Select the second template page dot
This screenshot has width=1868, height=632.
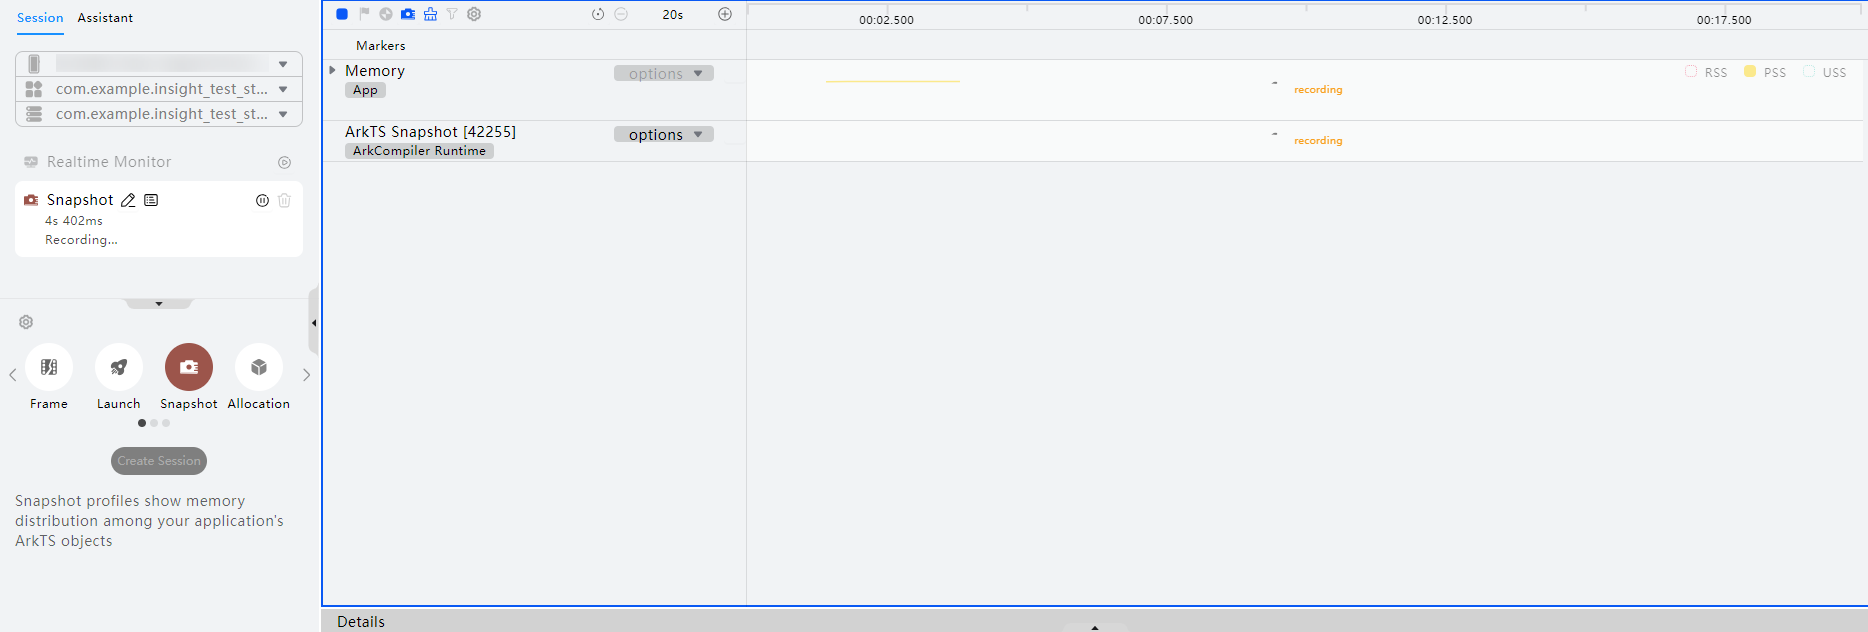click(x=154, y=423)
